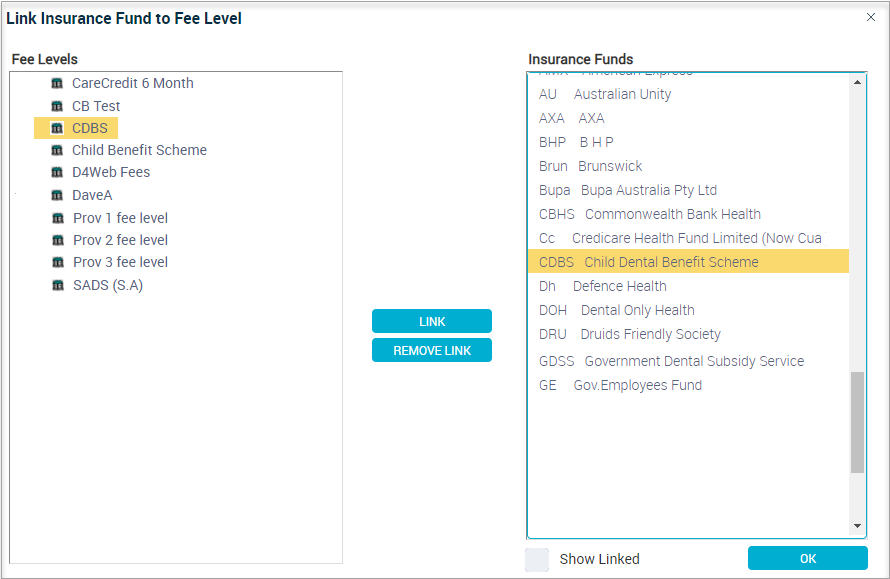Click the Child Benefit Scheme icon
This screenshot has width=890, height=579.
tap(57, 150)
